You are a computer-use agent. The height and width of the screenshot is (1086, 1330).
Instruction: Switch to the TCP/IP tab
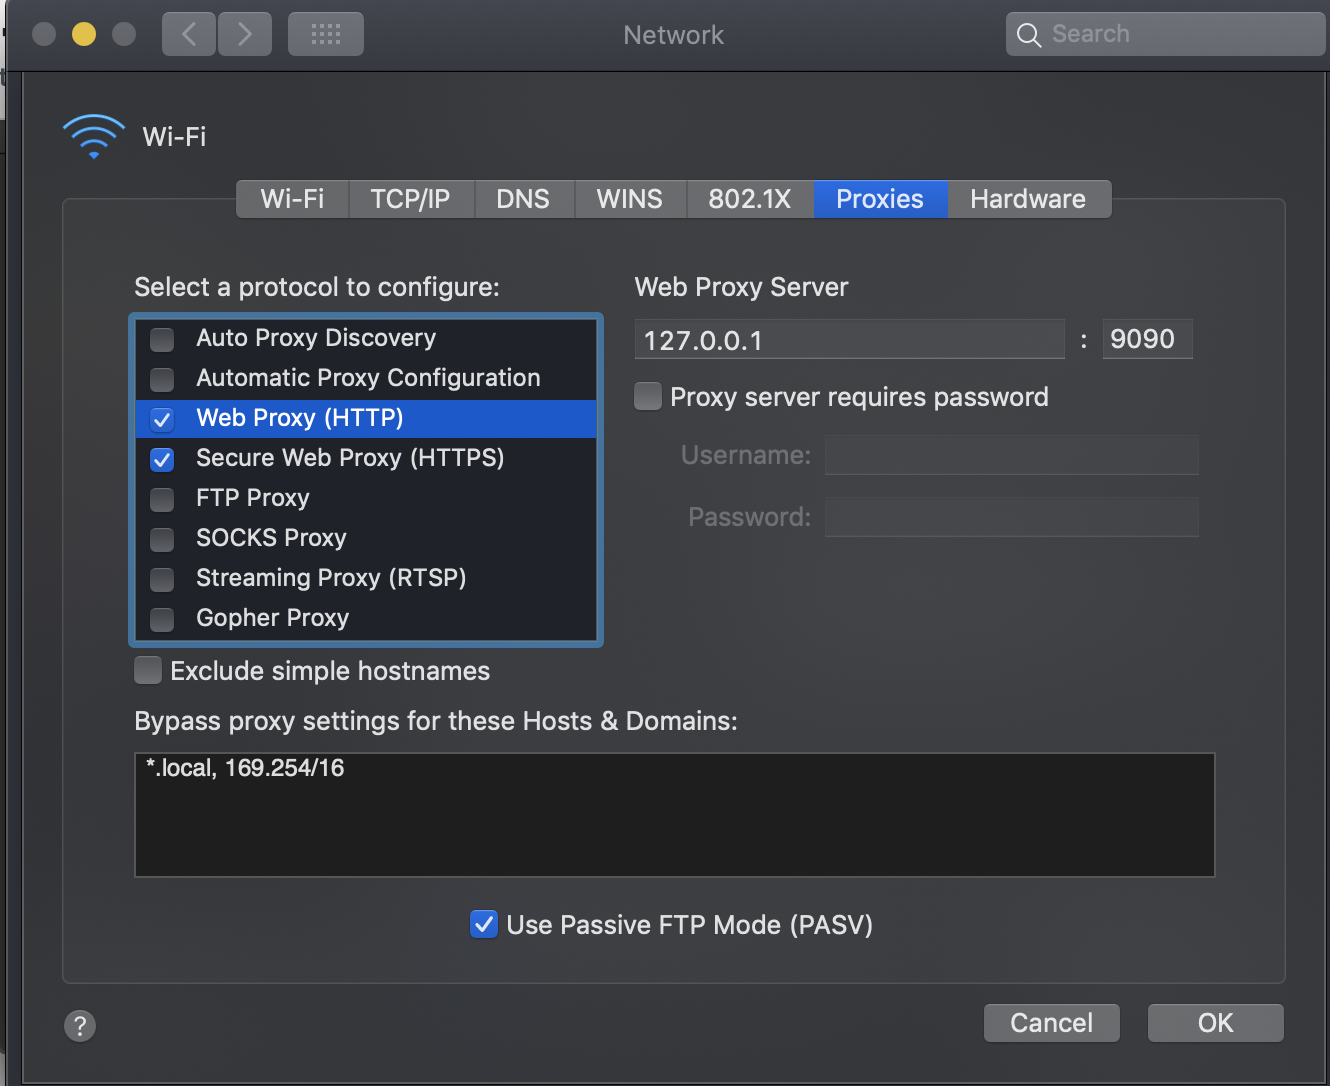tap(411, 199)
